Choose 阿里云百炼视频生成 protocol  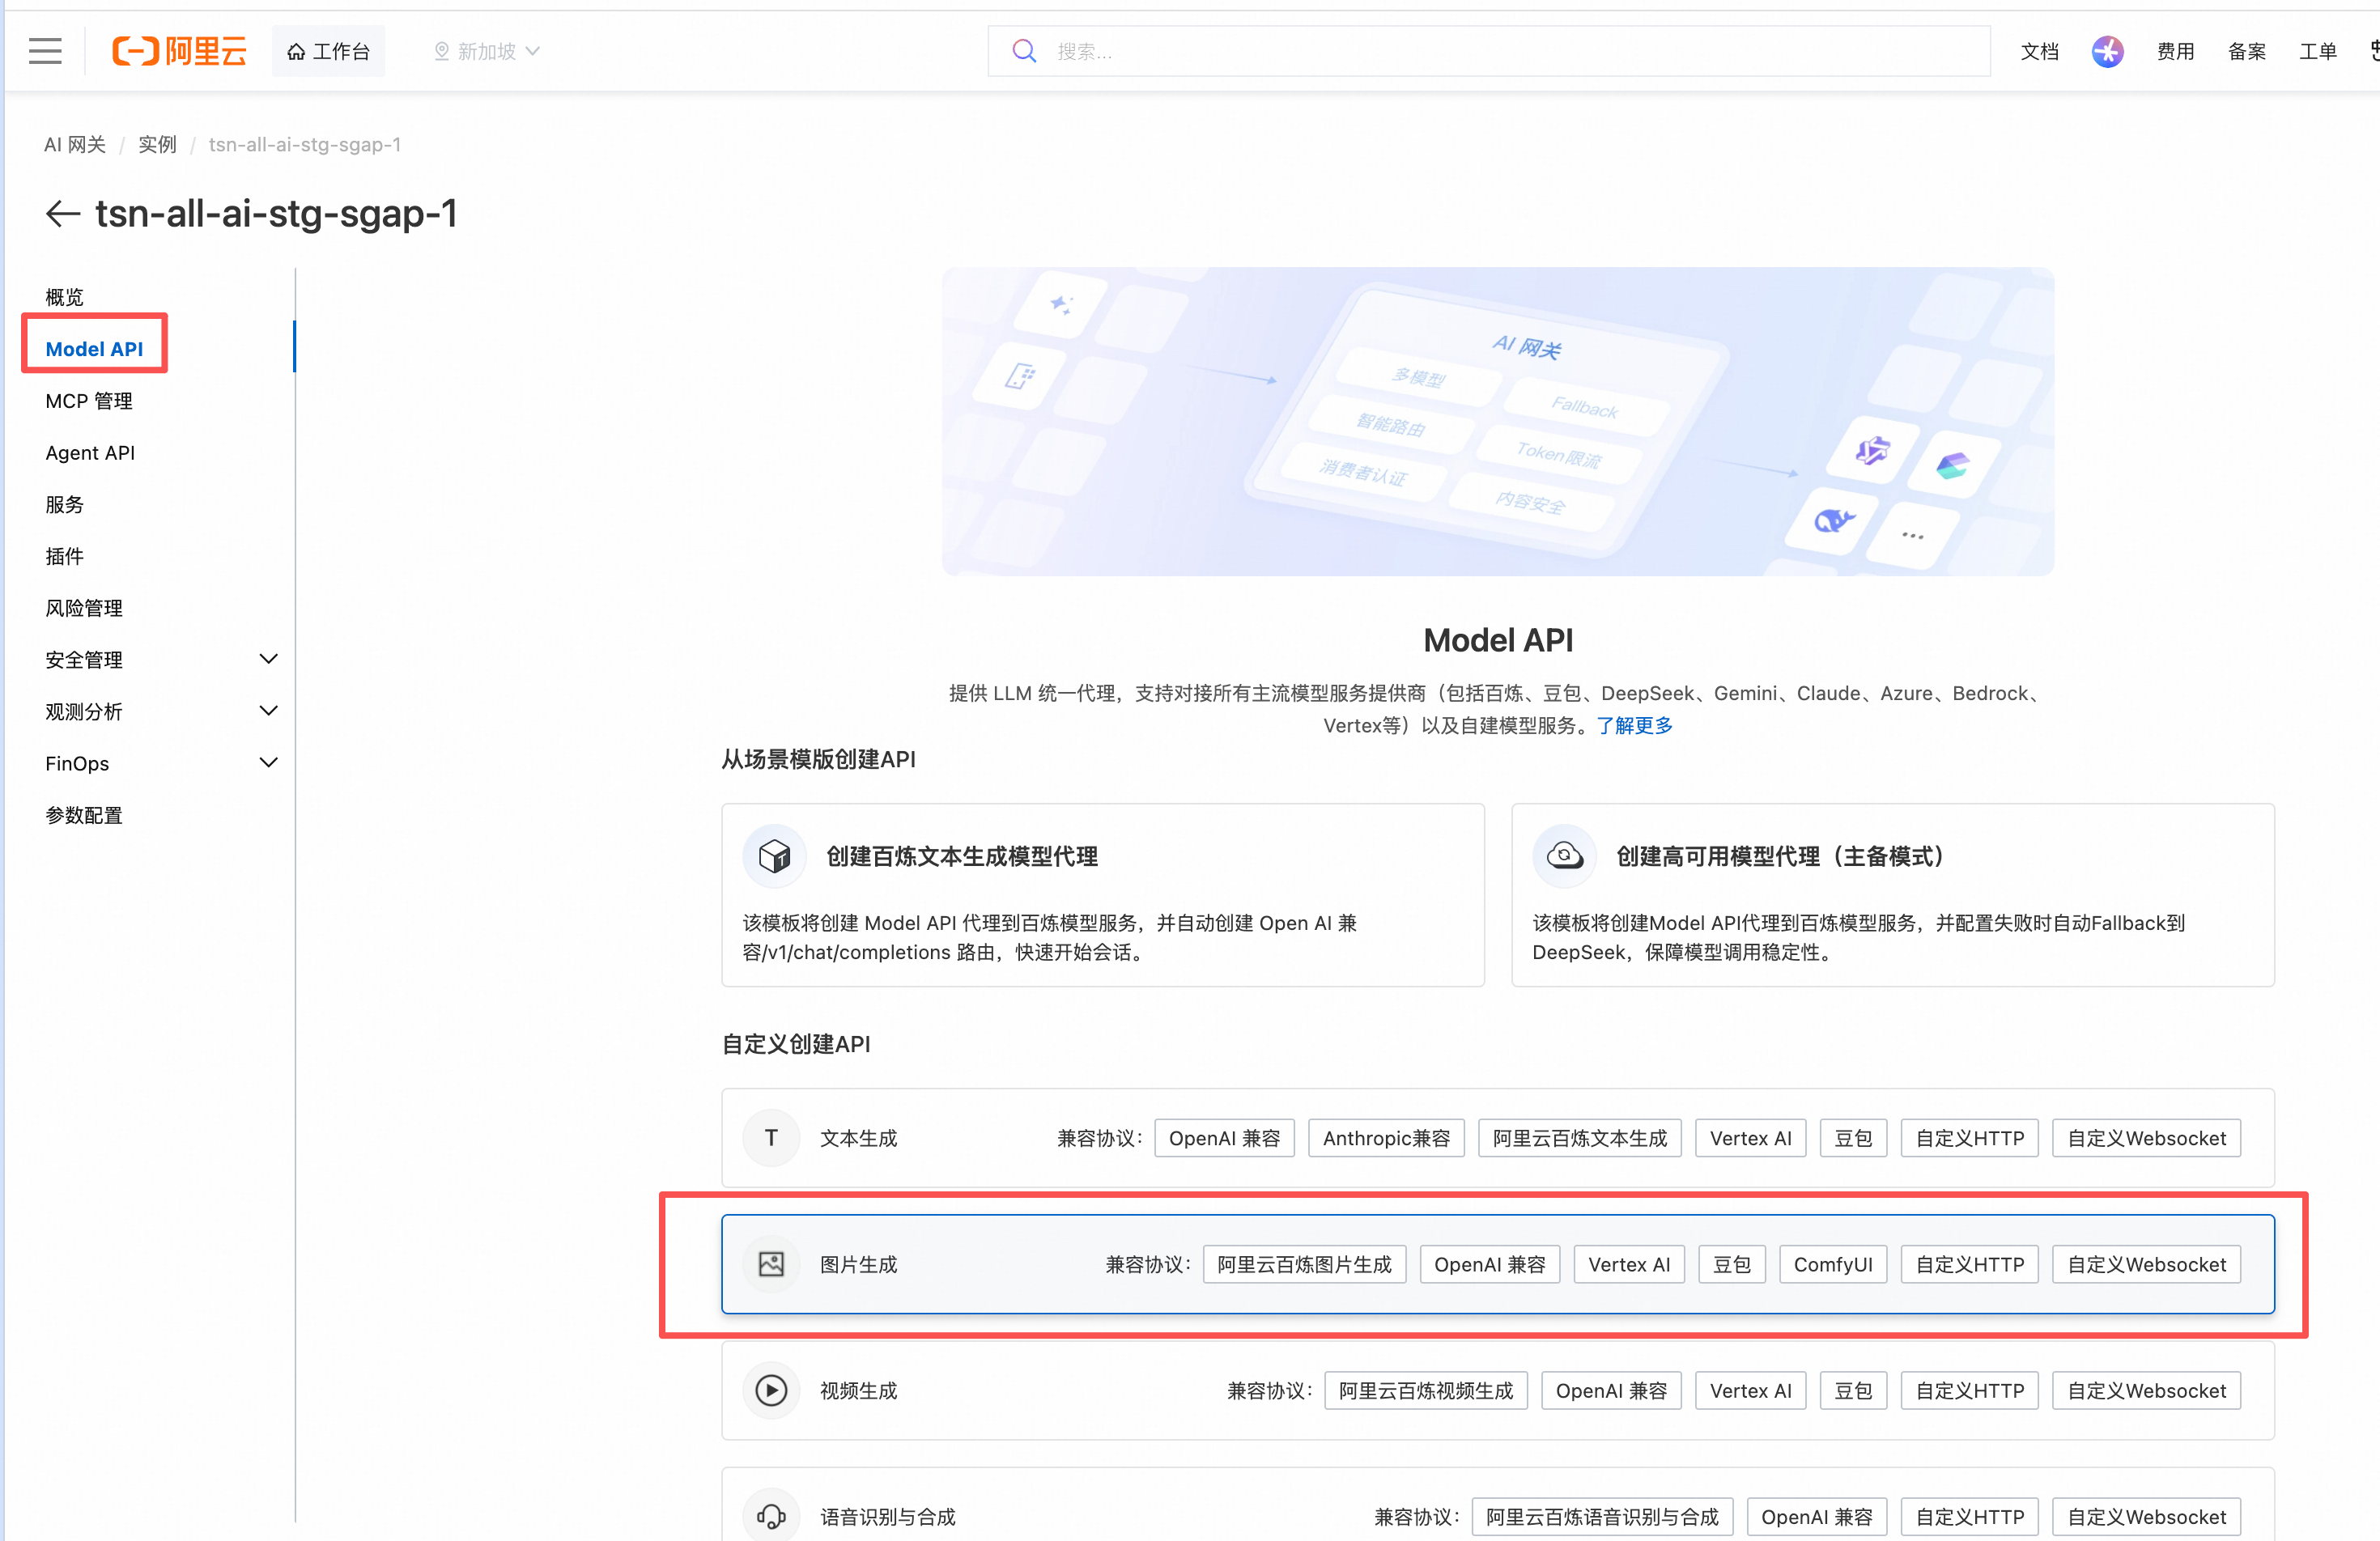click(x=1426, y=1390)
